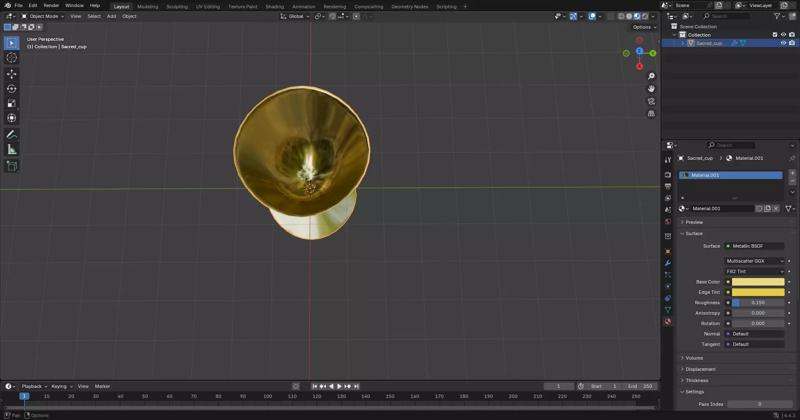Click Metallic BSDF surface shader button
Image resolution: width=800 pixels, height=420 pixels.
[x=755, y=246]
